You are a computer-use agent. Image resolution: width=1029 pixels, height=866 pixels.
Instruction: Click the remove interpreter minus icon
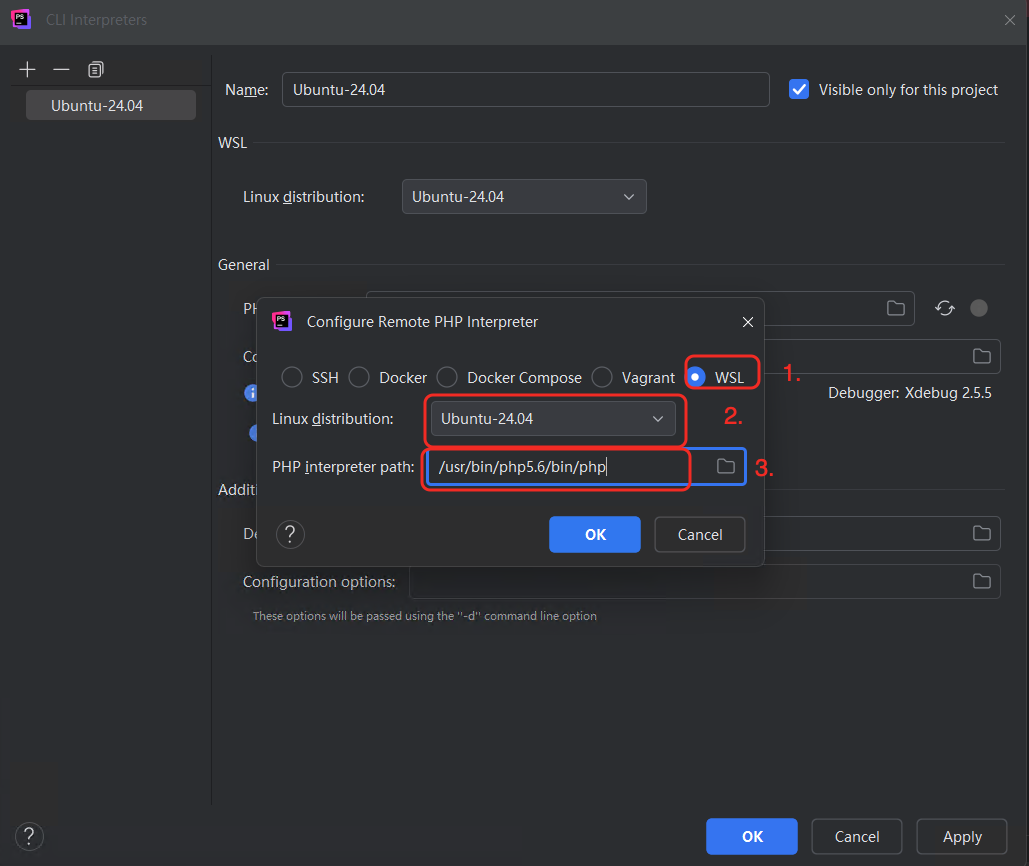click(x=61, y=69)
